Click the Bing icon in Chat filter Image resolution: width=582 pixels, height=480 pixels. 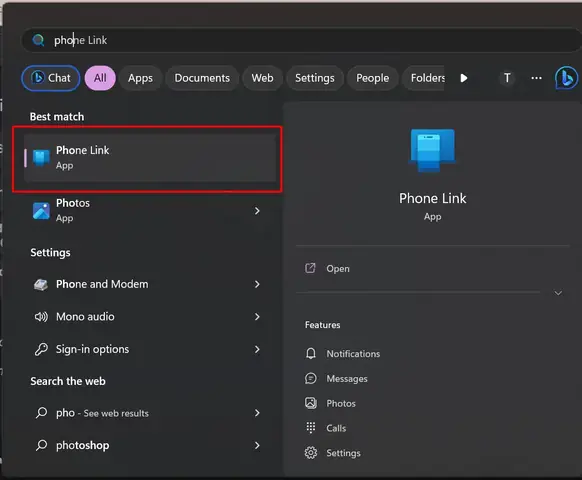[x=37, y=78]
